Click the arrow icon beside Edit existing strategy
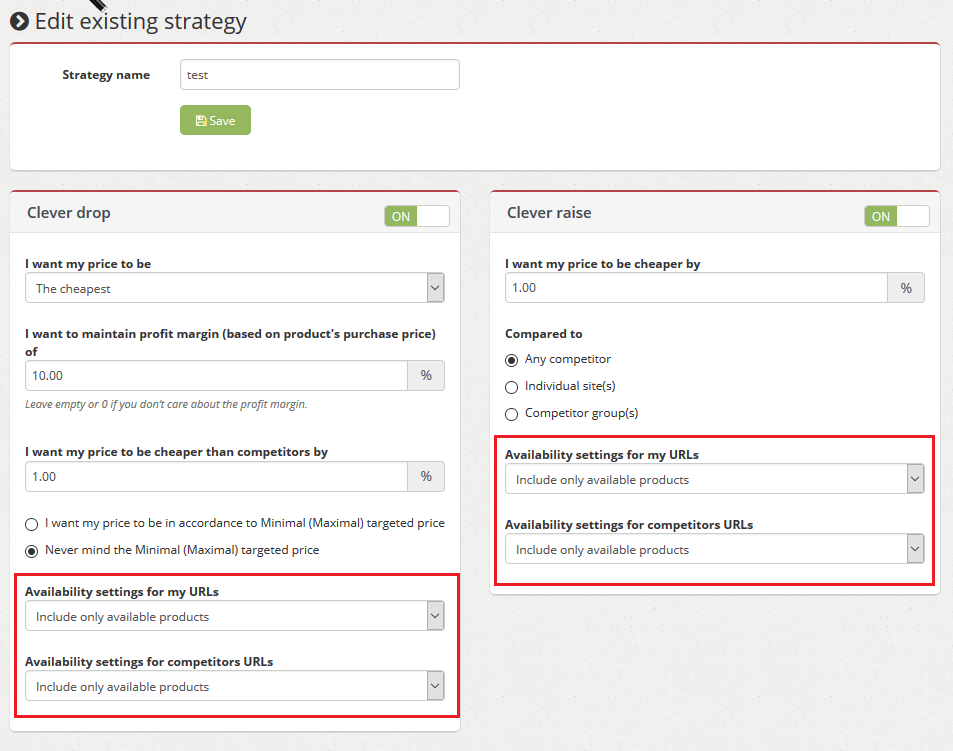 coord(19,21)
